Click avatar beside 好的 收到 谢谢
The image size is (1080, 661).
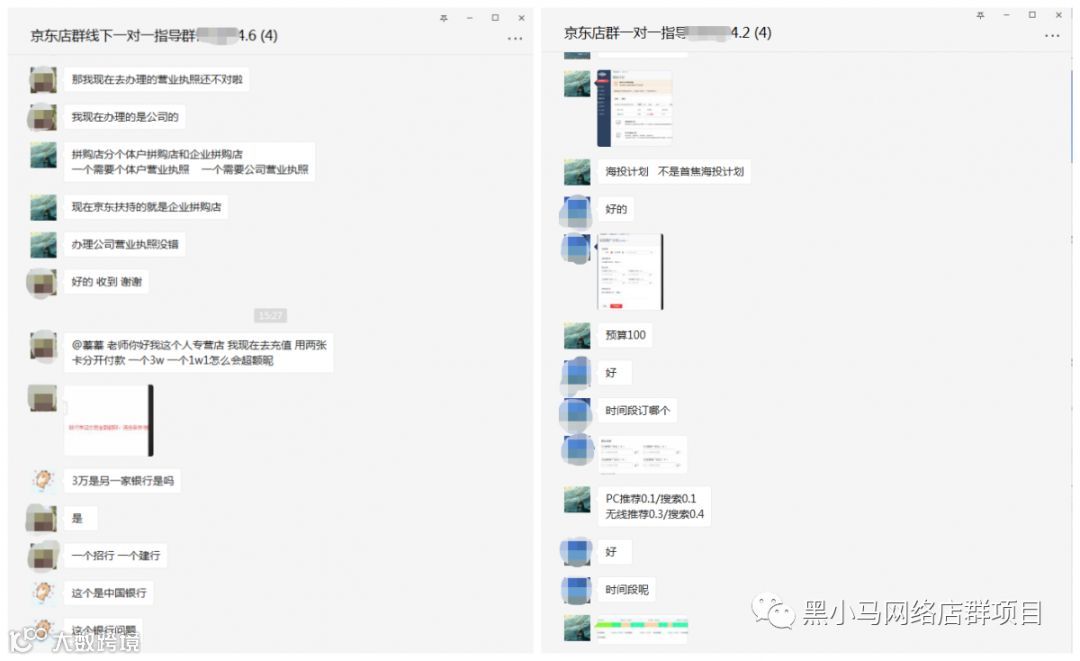[43, 282]
